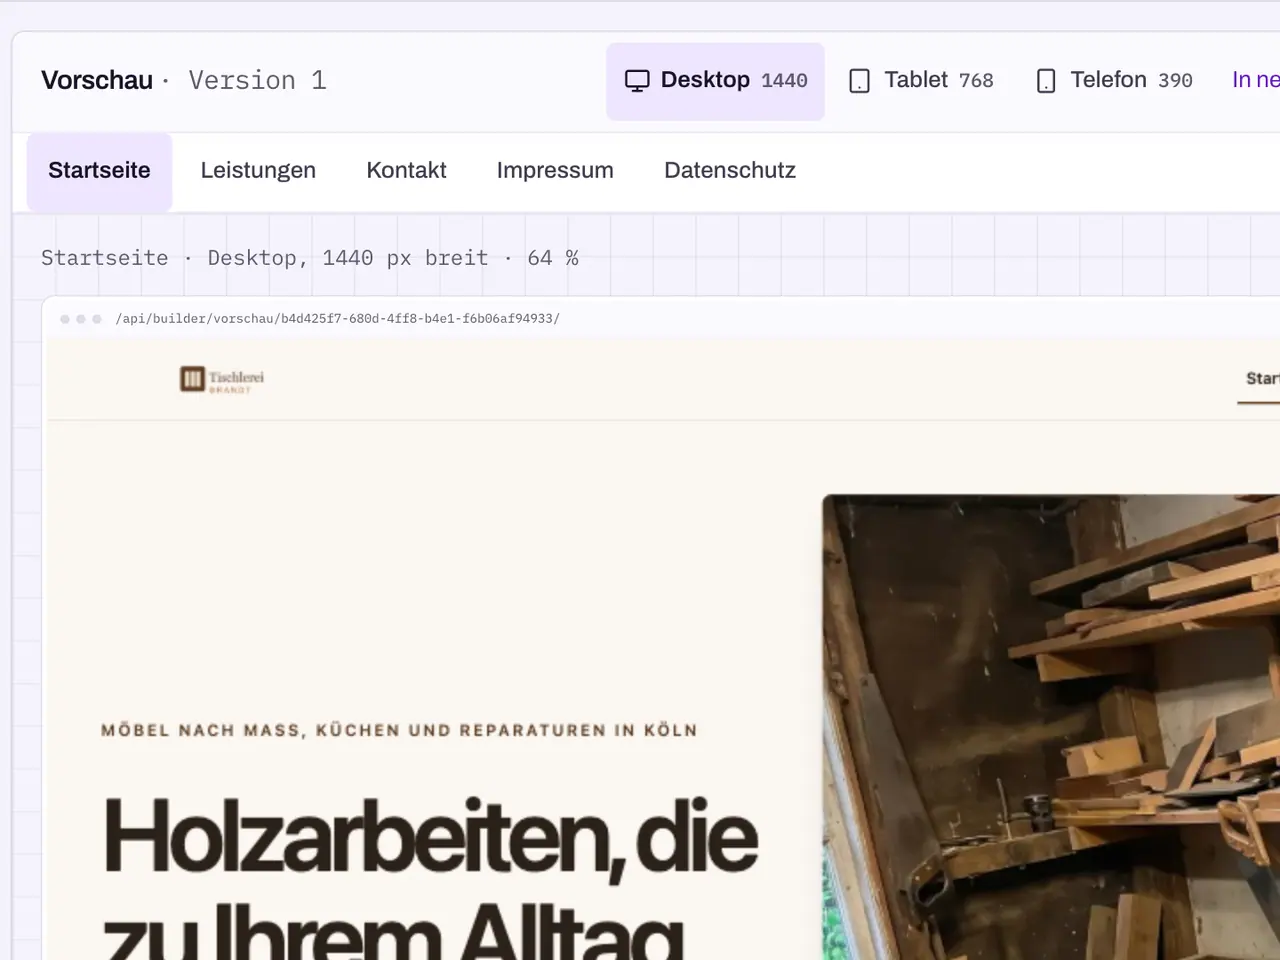
Task: Click the Vorschau heading
Action: pos(97,81)
